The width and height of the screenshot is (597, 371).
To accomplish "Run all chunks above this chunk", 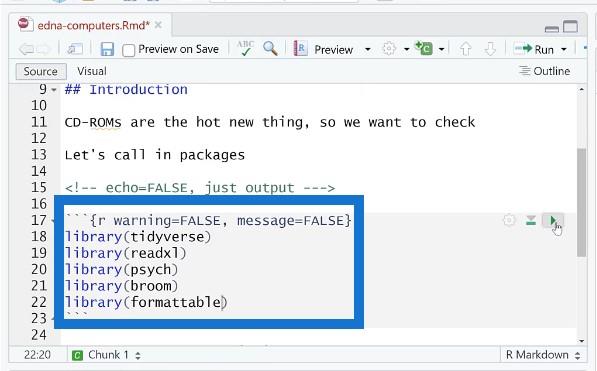I will click(531, 220).
